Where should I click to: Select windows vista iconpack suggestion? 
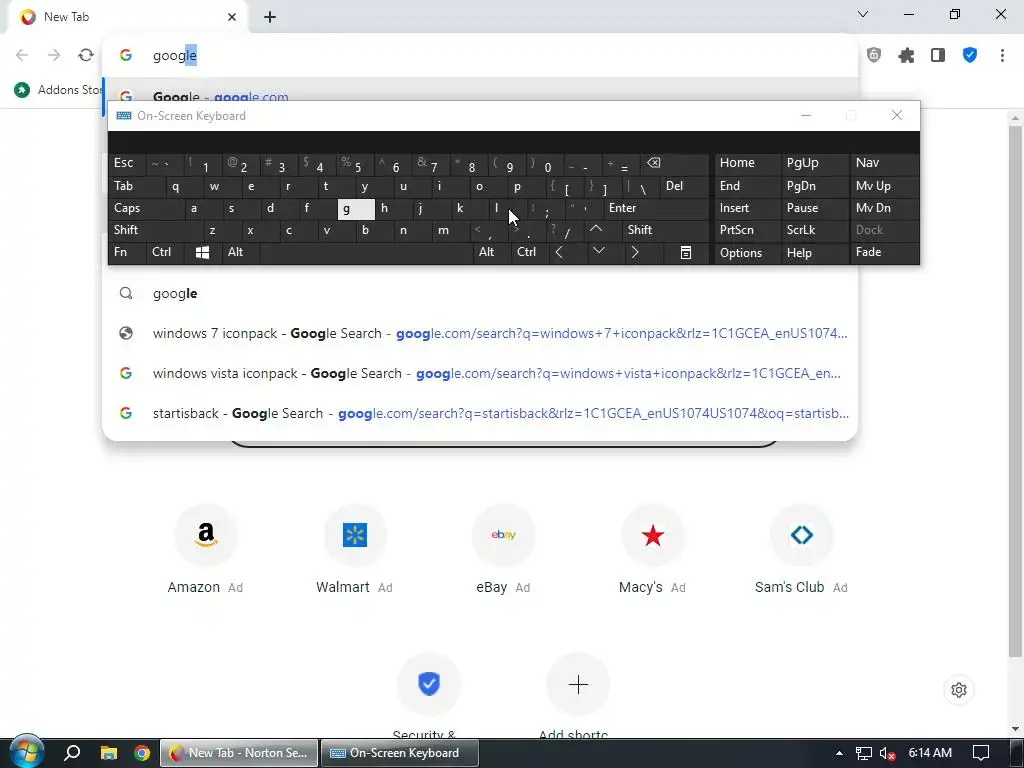pyautogui.click(x=480, y=374)
